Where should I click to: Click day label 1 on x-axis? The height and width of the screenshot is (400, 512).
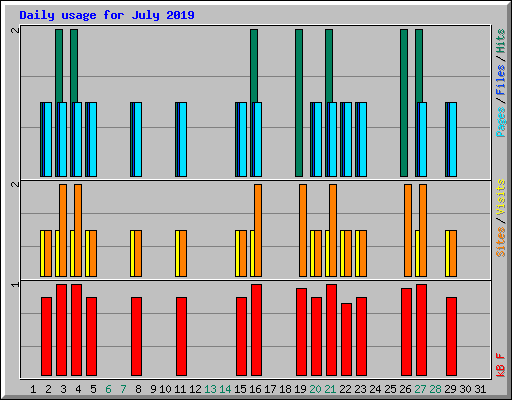33,389
